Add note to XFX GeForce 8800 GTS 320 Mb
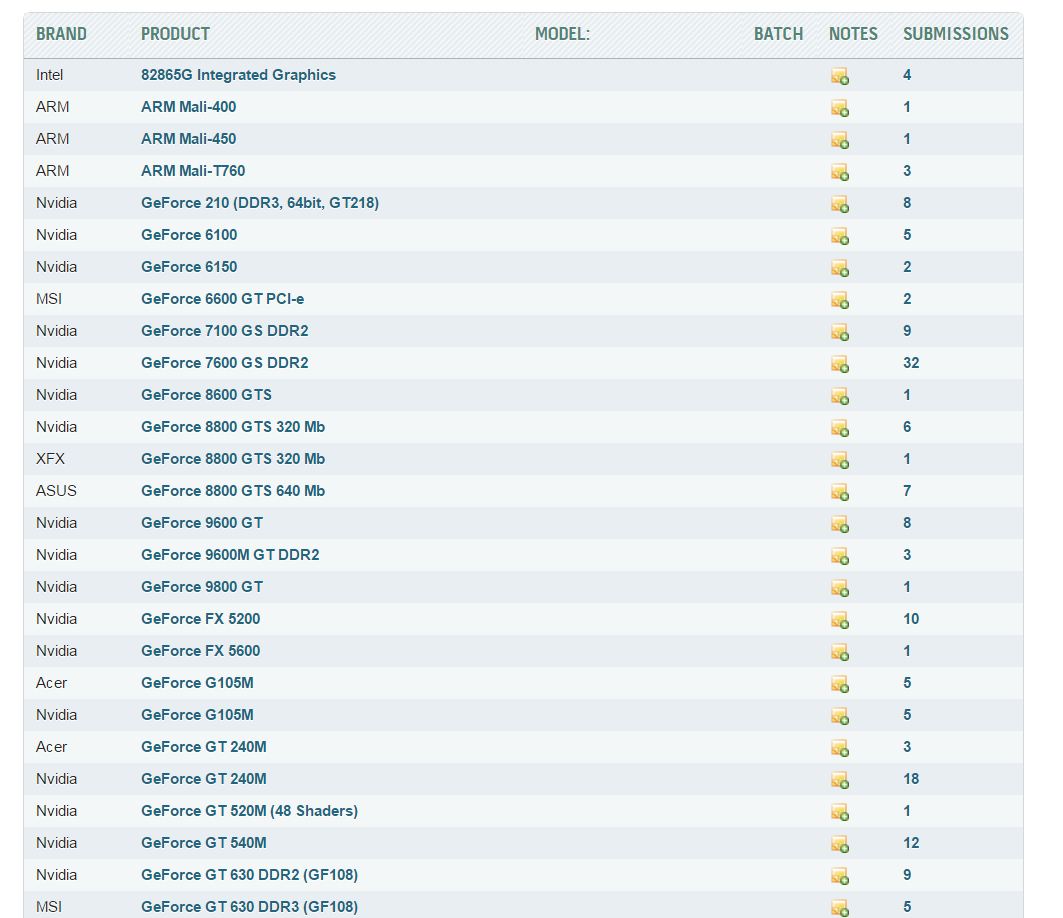This screenshot has height=918, width=1063. (840, 460)
